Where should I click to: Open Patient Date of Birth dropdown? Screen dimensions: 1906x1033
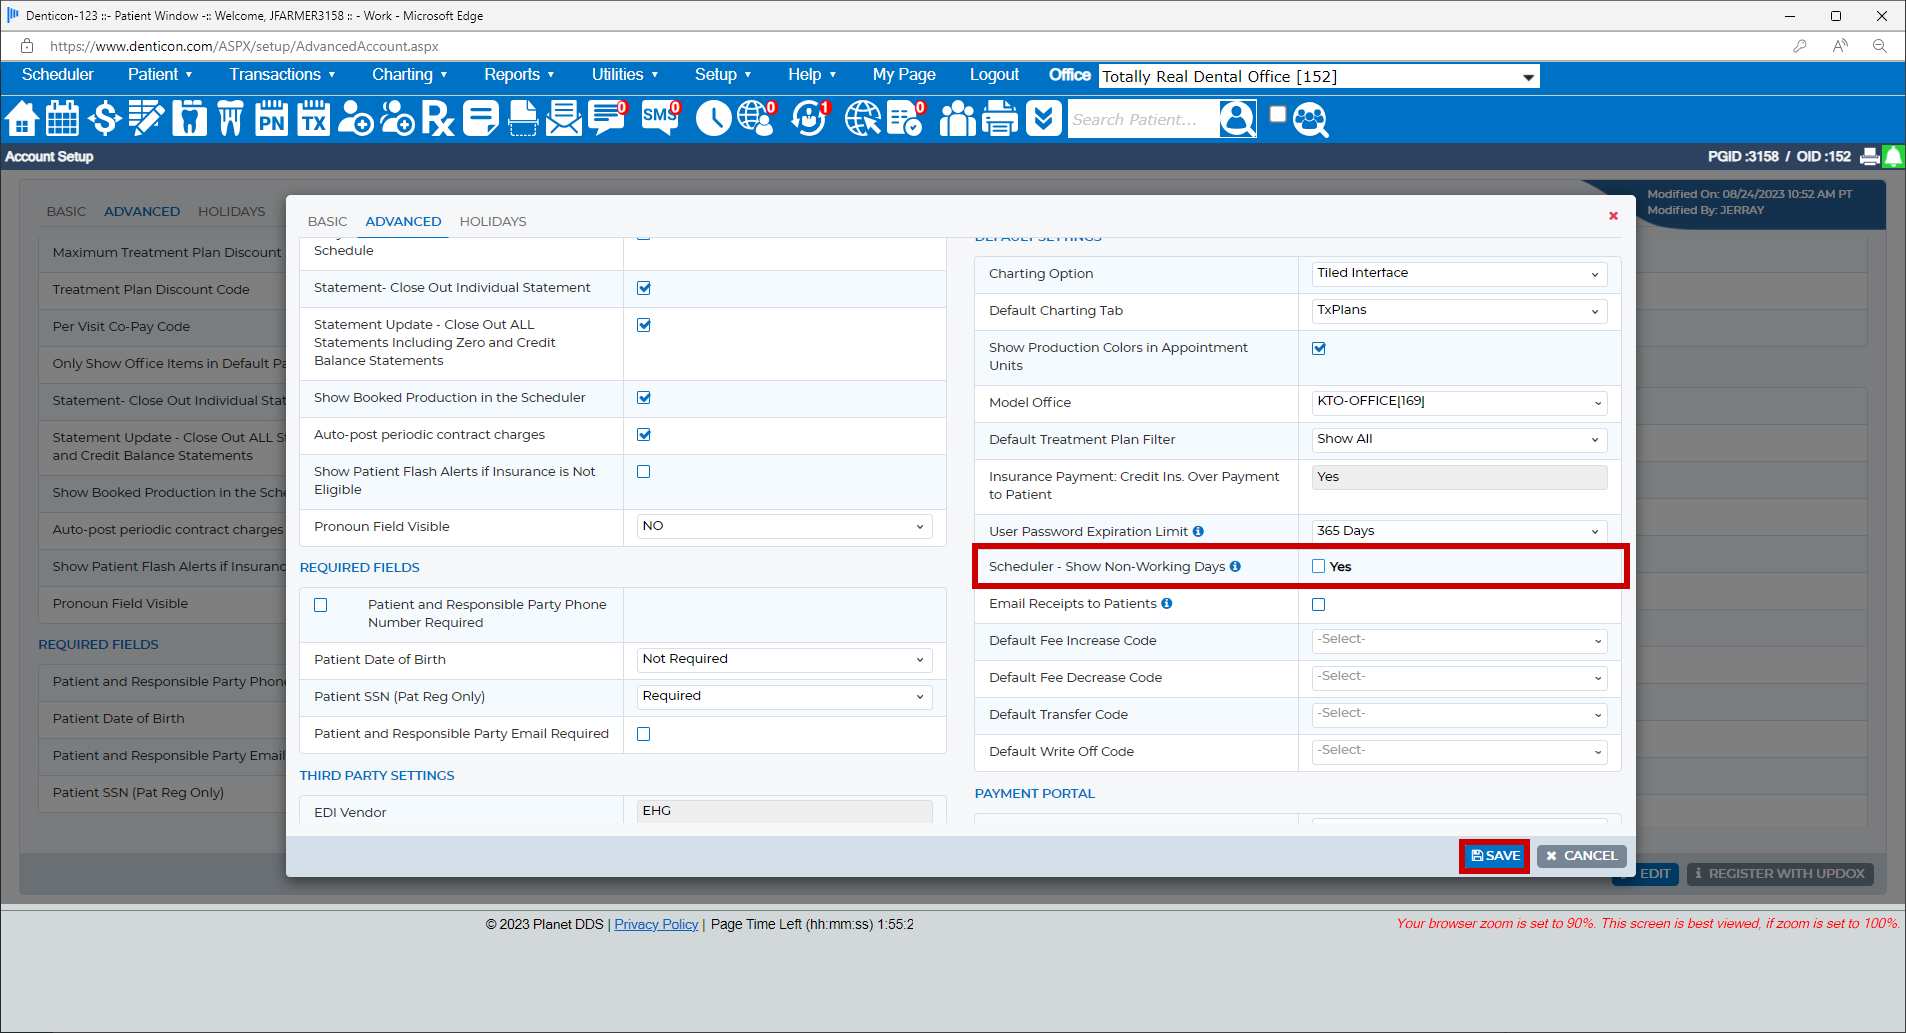[x=785, y=659]
